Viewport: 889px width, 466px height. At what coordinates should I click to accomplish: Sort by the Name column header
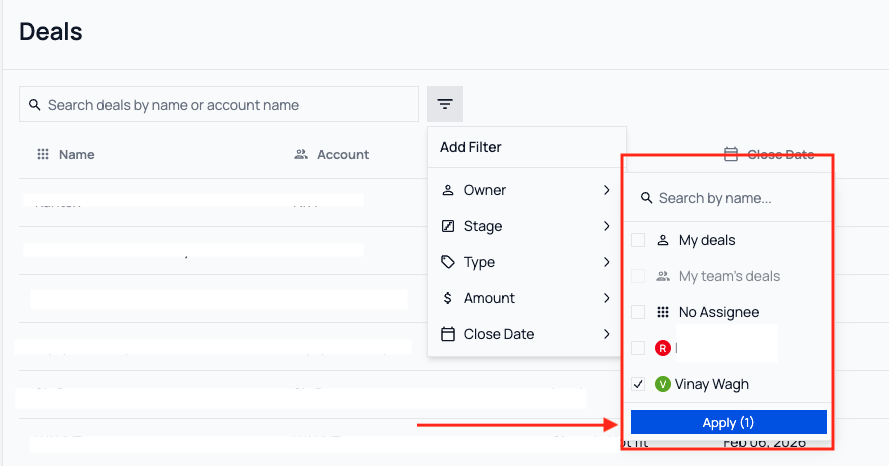point(76,154)
